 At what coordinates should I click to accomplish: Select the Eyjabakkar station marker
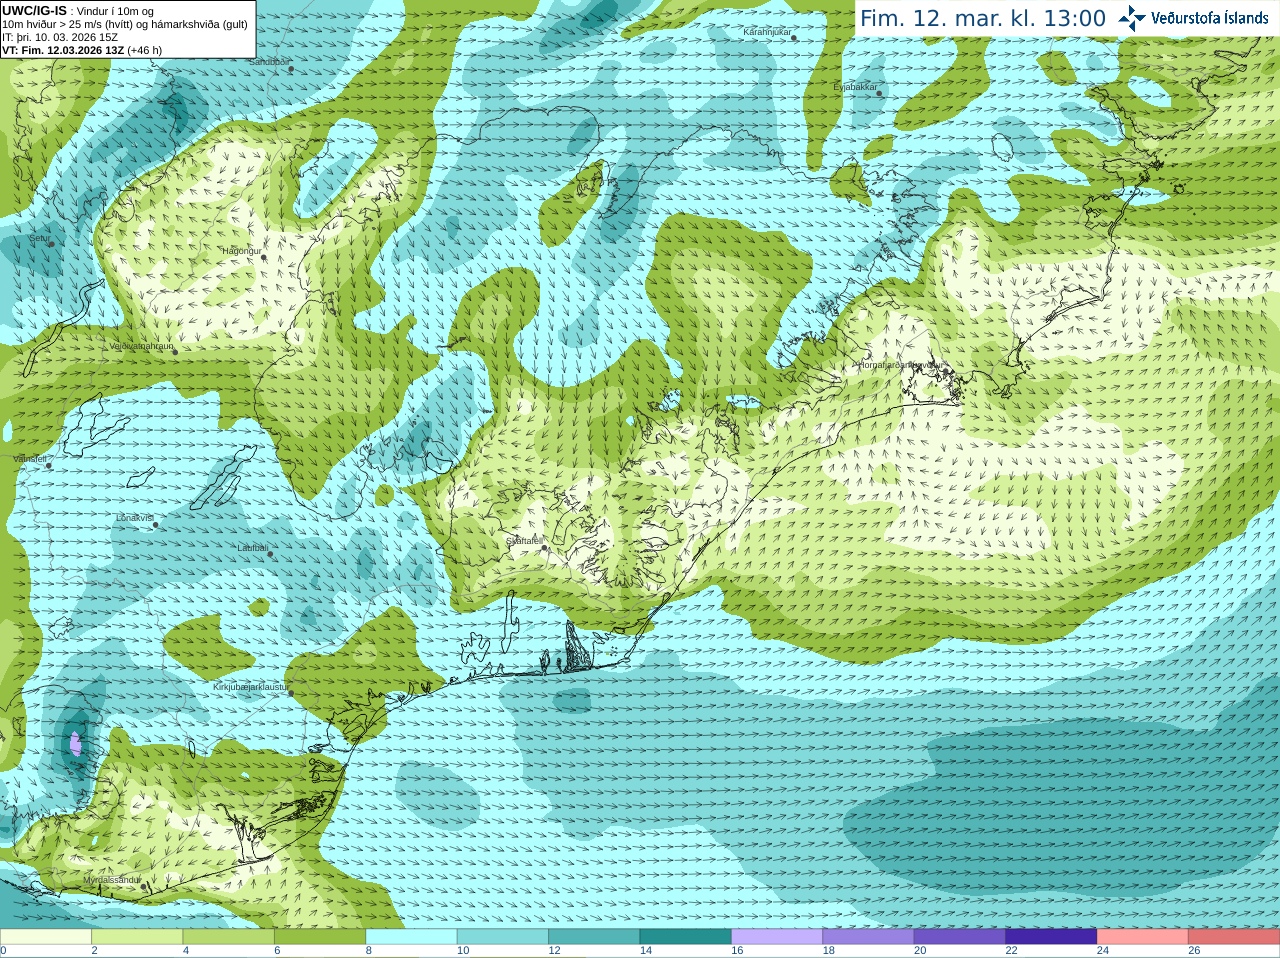880,93
